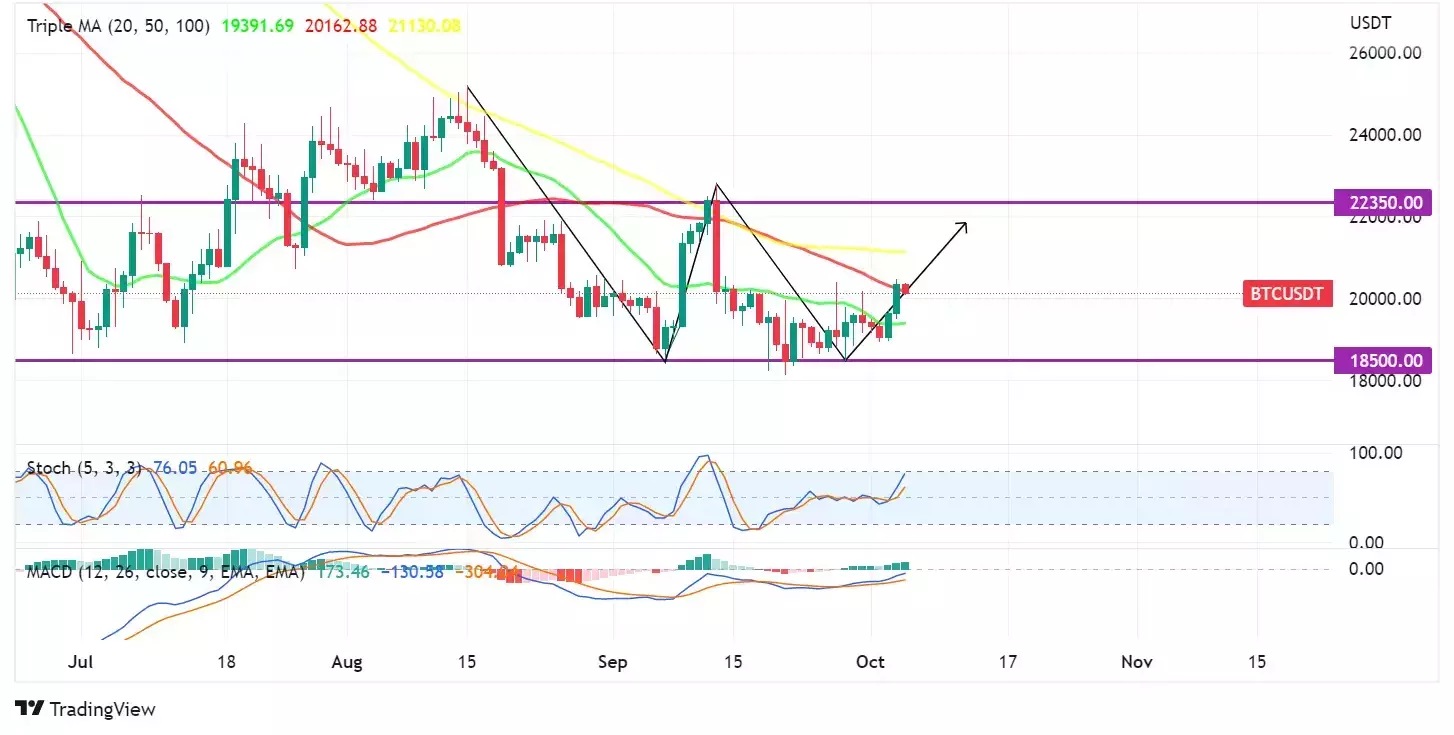
Task: Click the 22350.00 resistance level label
Action: pyautogui.click(x=1384, y=203)
